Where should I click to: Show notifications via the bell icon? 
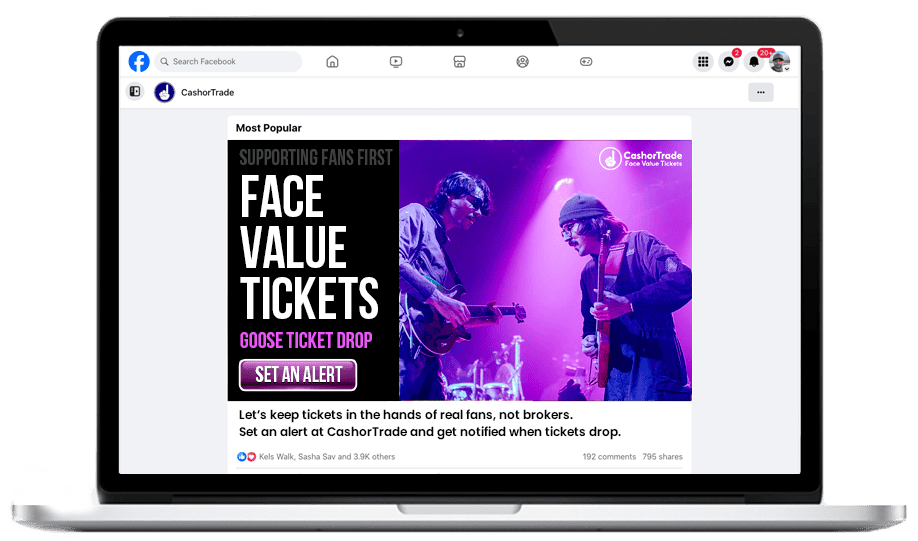pos(755,62)
